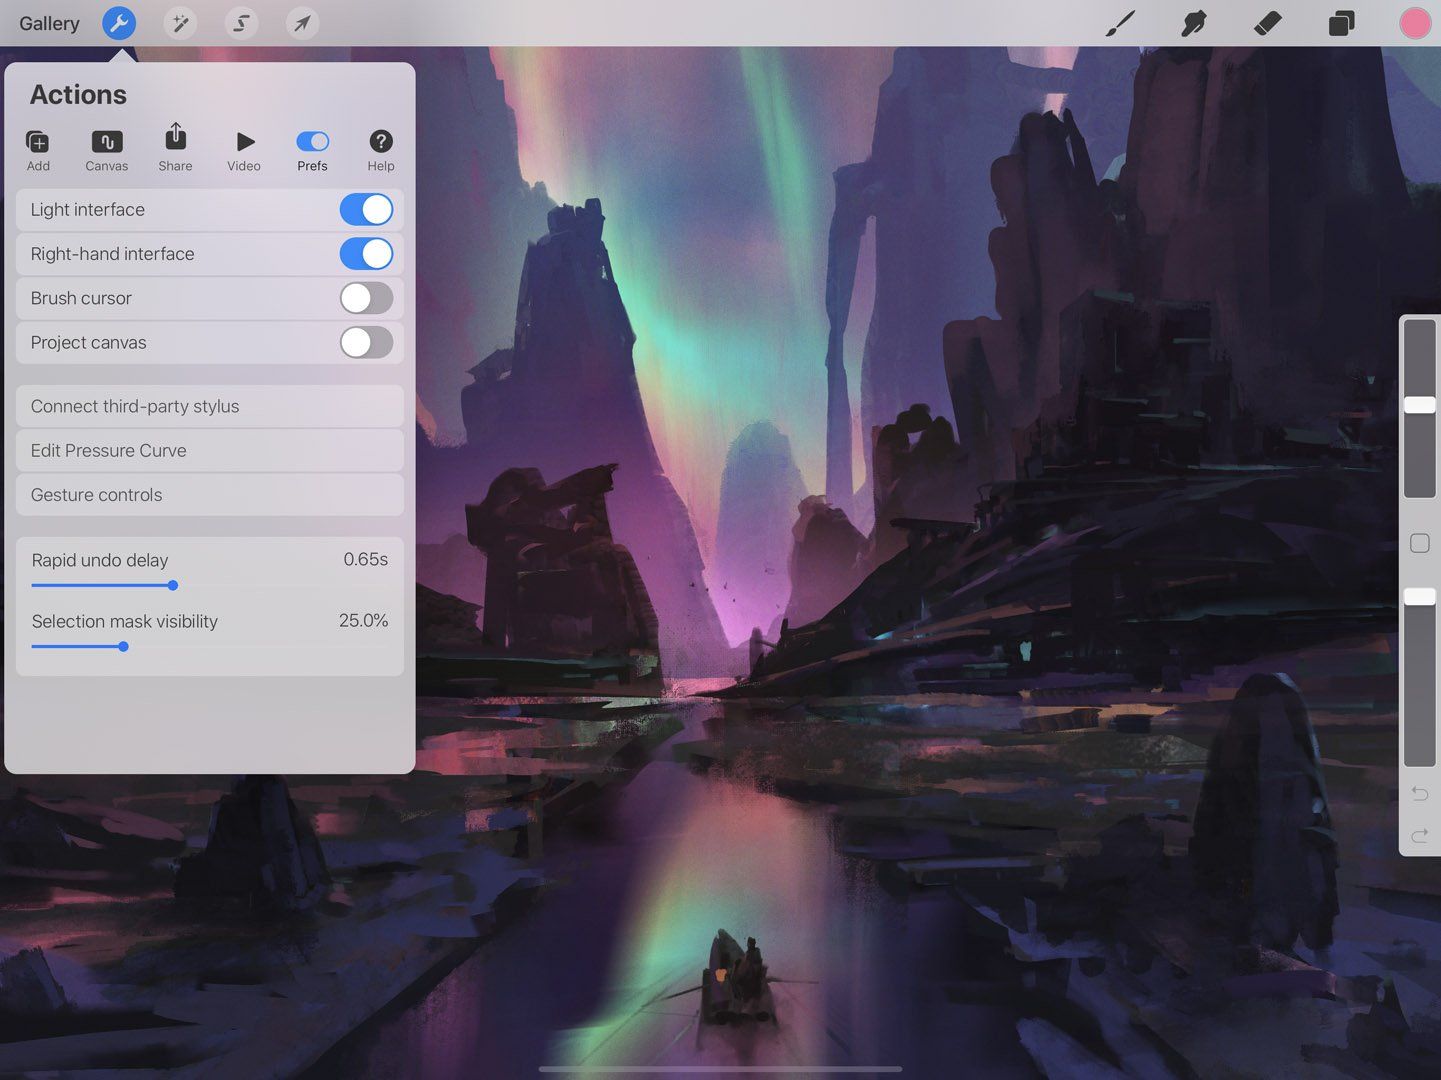Open Gesture controls settings

coord(209,494)
